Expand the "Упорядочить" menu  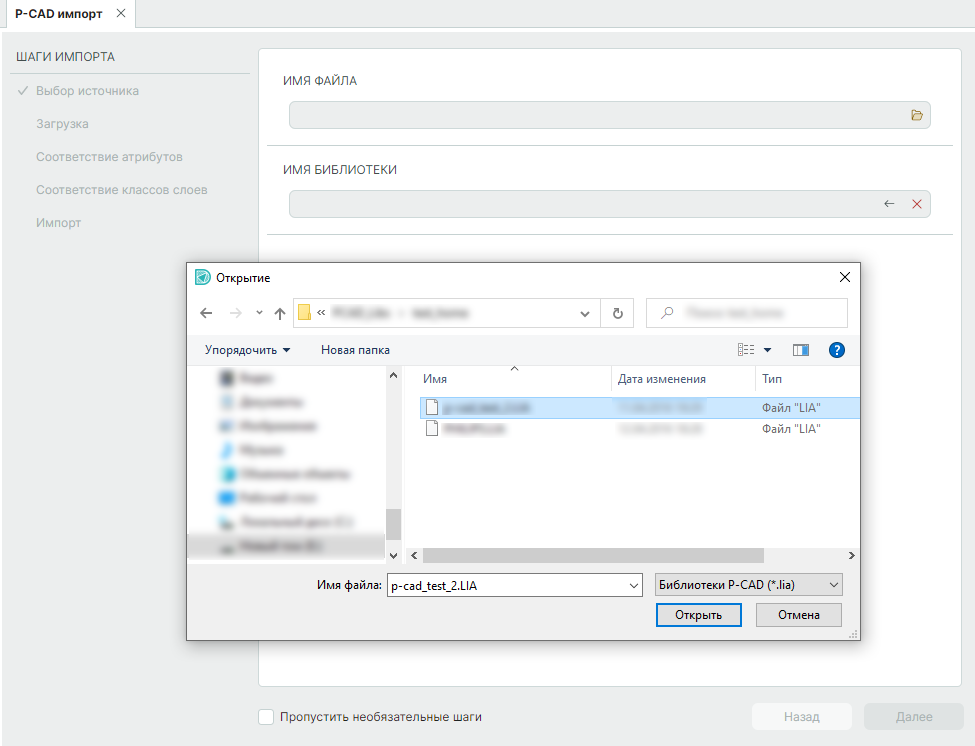pyautogui.click(x=247, y=350)
